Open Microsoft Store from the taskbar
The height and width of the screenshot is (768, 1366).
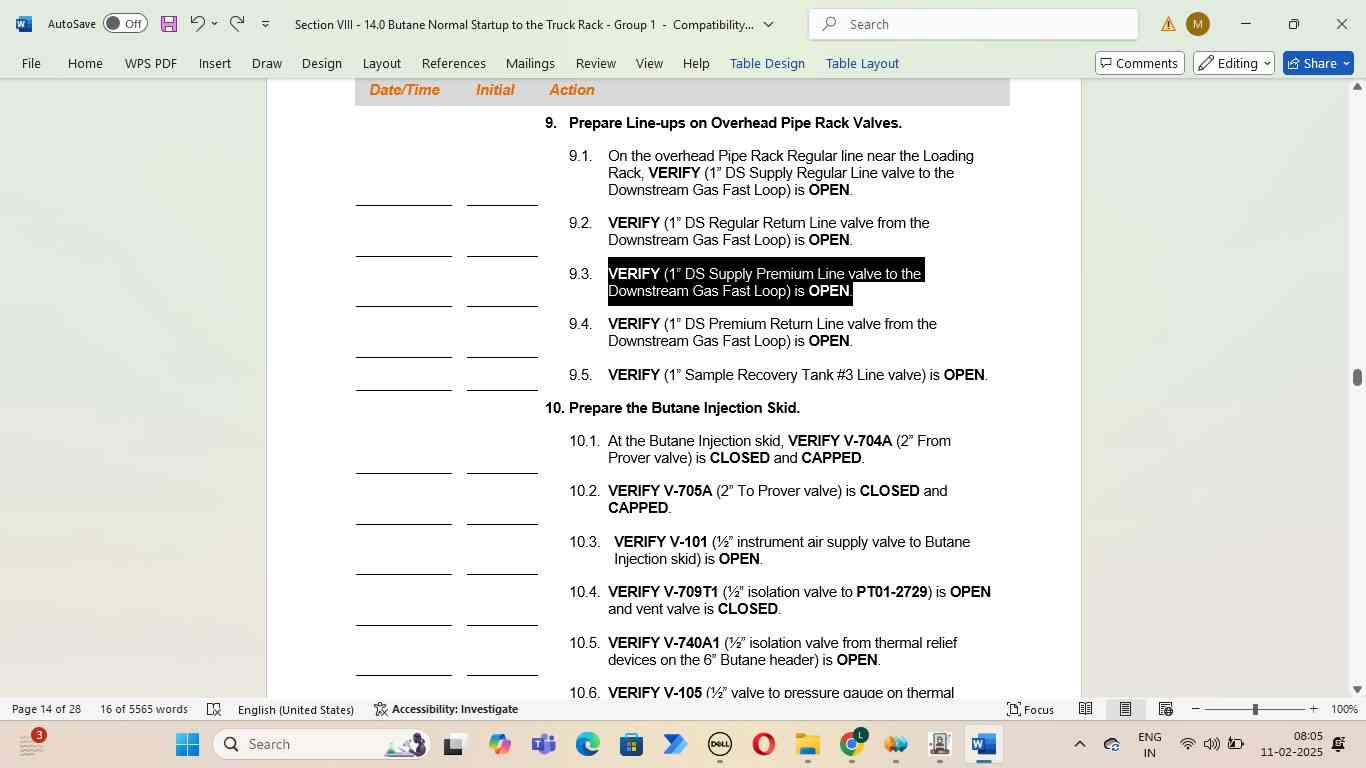point(631,744)
